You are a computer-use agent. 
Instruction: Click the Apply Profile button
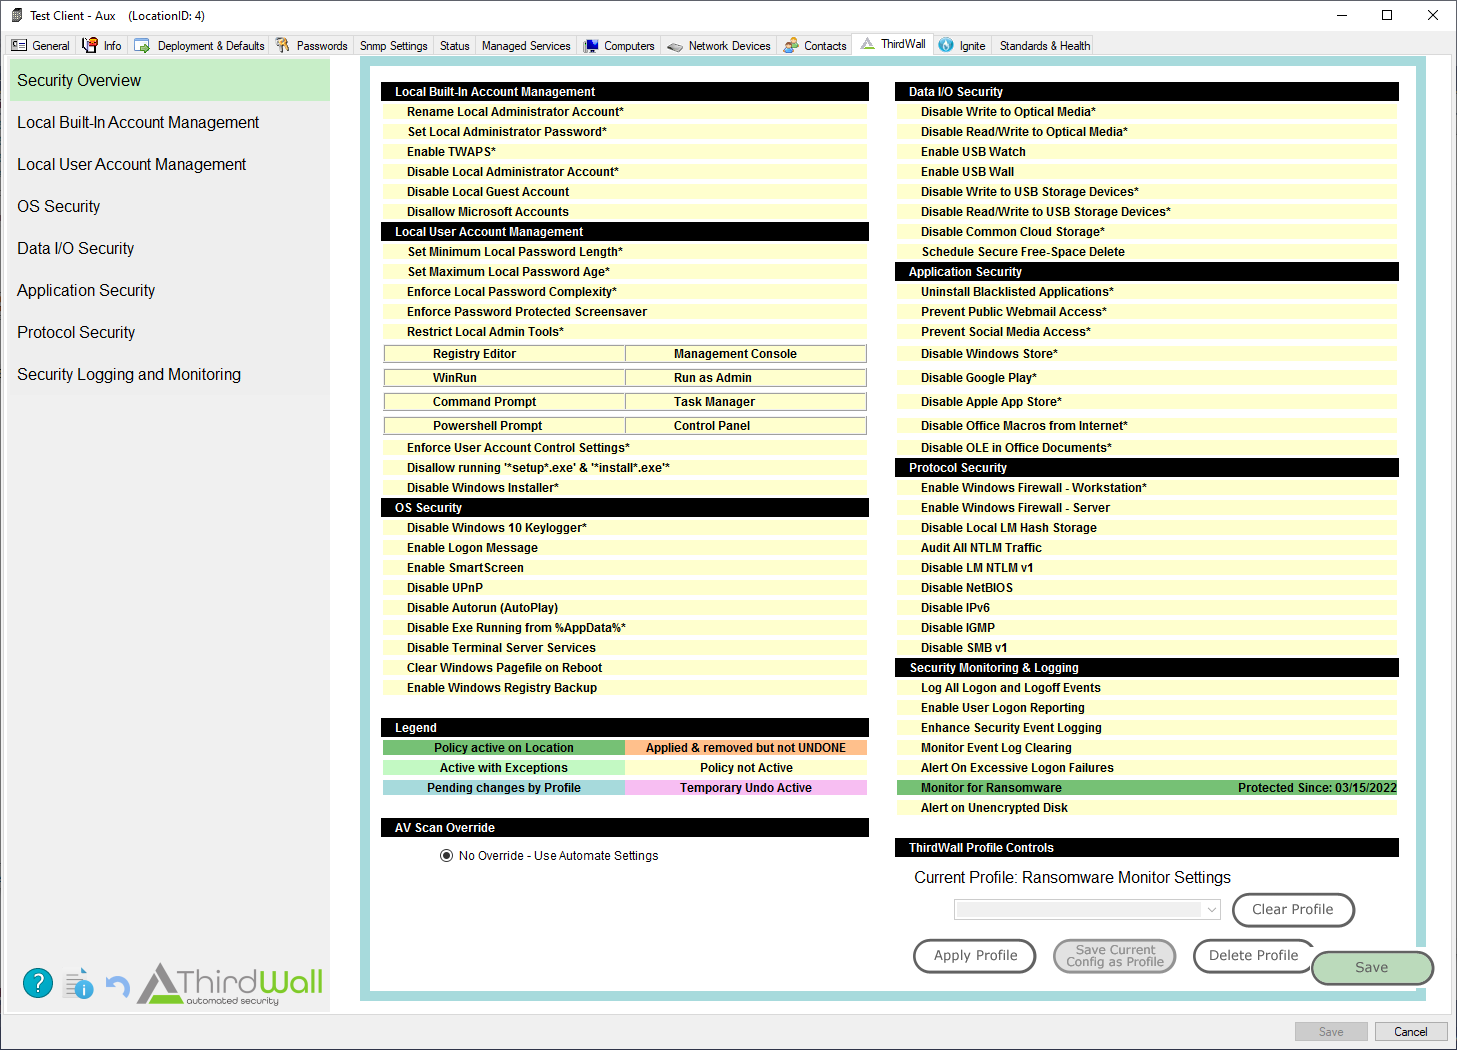[975, 955]
